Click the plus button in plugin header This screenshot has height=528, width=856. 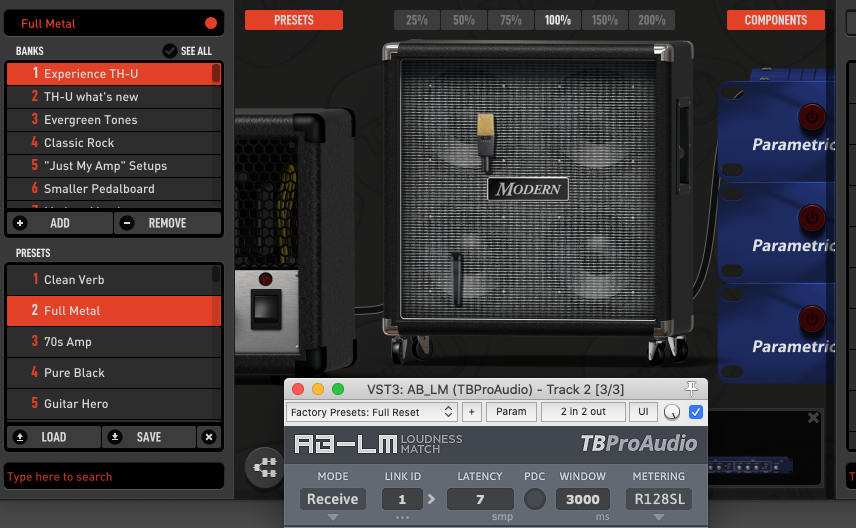tap(472, 412)
